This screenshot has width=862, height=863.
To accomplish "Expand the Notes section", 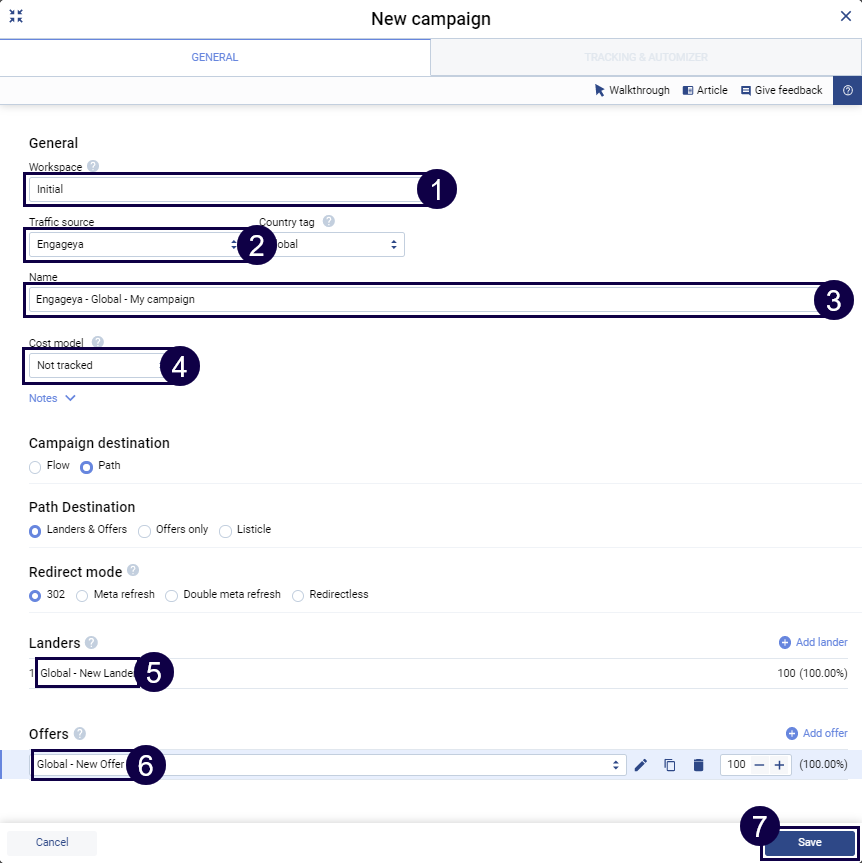I will [x=52, y=398].
